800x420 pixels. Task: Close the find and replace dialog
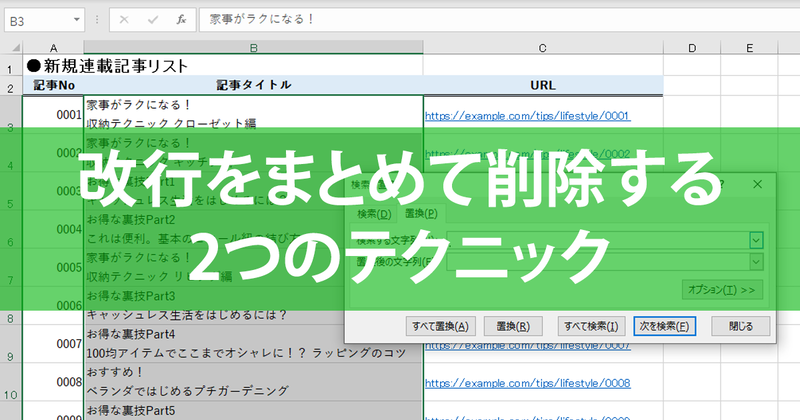point(757,184)
